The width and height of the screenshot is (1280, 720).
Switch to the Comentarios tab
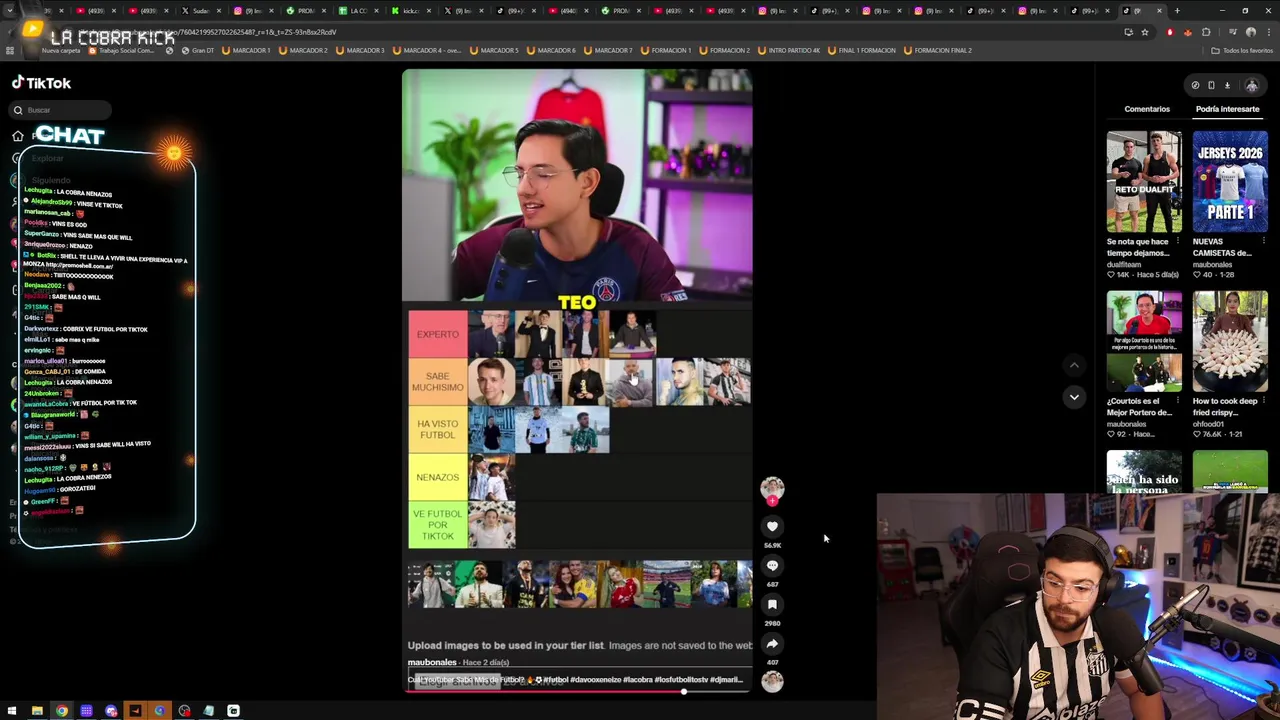click(x=1147, y=109)
